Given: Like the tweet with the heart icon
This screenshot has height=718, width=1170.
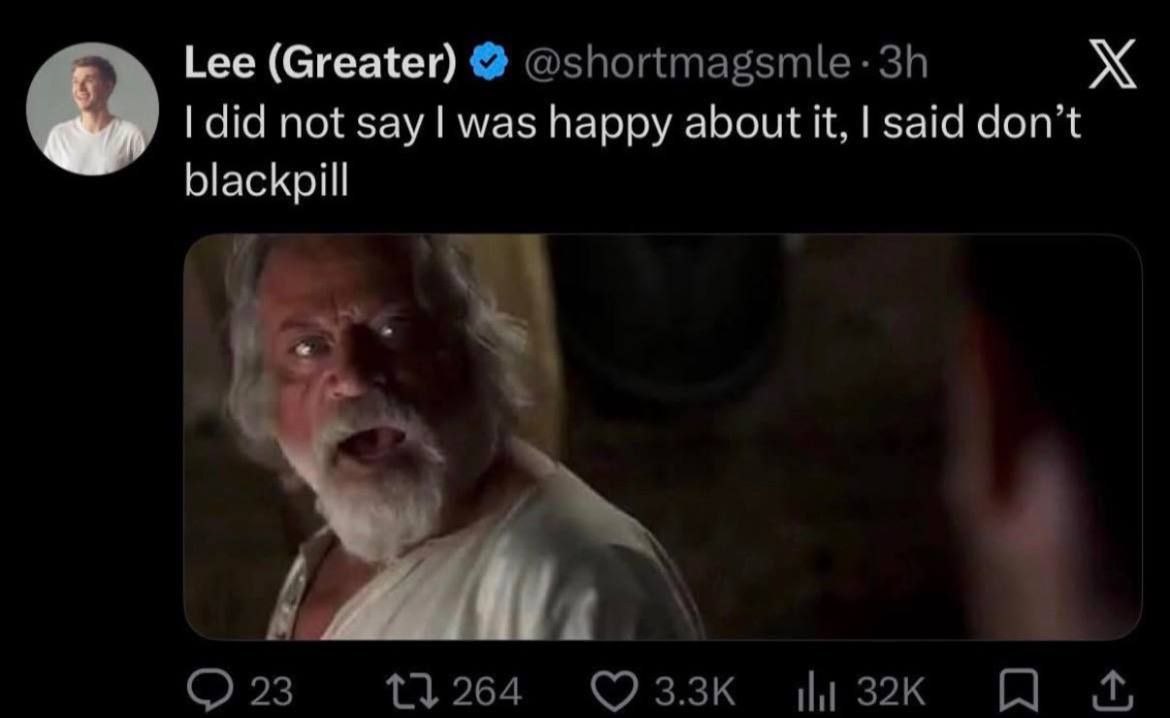Looking at the screenshot, I should (615, 691).
